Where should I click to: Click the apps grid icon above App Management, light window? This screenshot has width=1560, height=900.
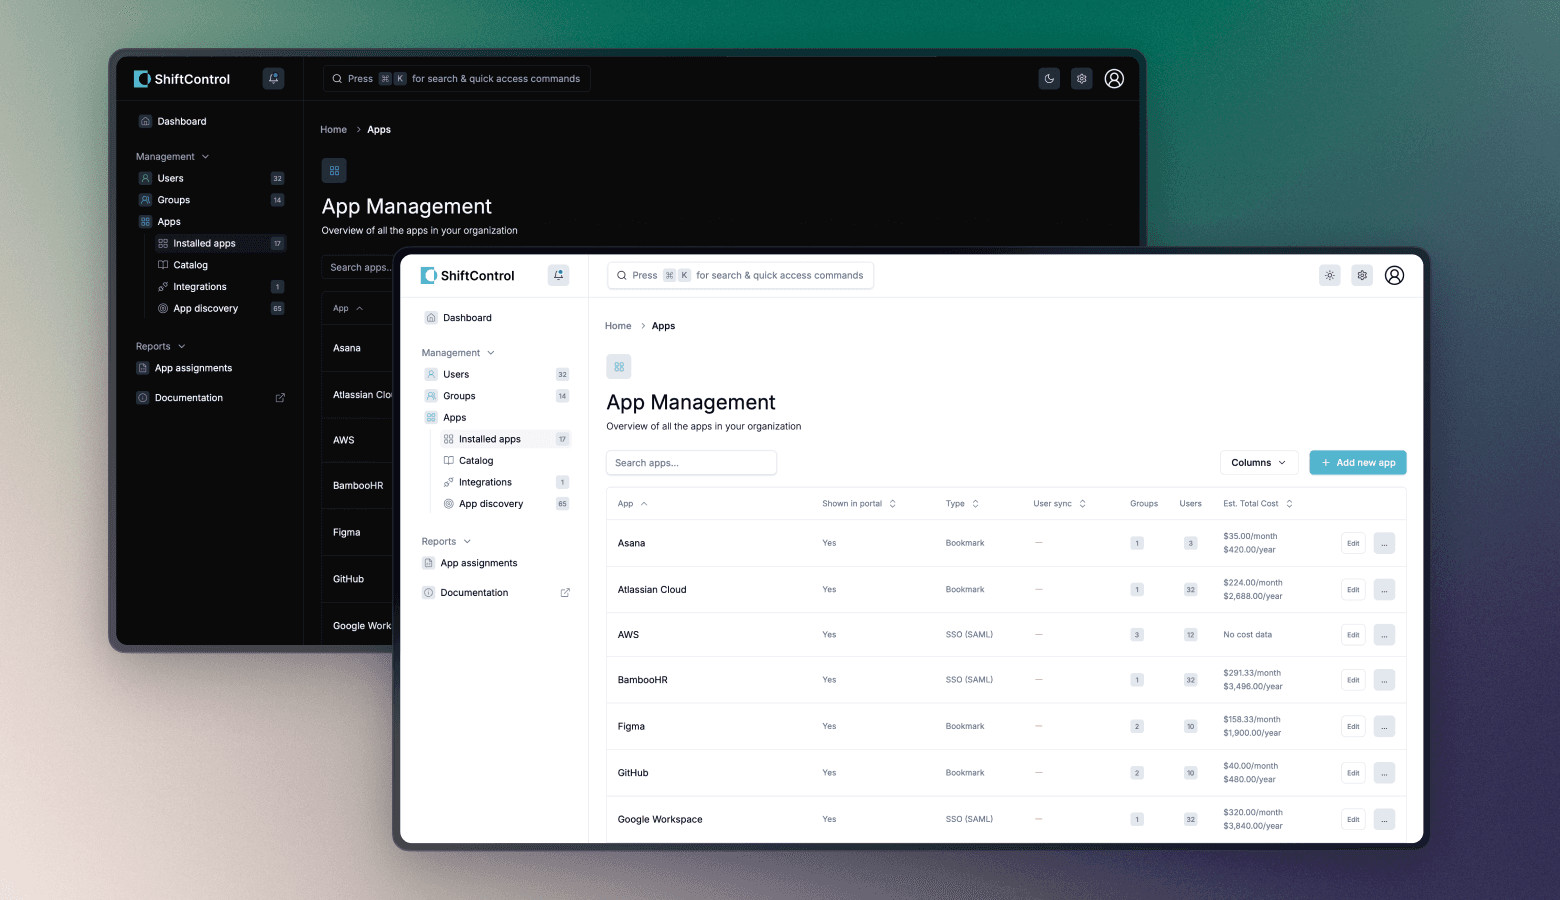coord(619,367)
